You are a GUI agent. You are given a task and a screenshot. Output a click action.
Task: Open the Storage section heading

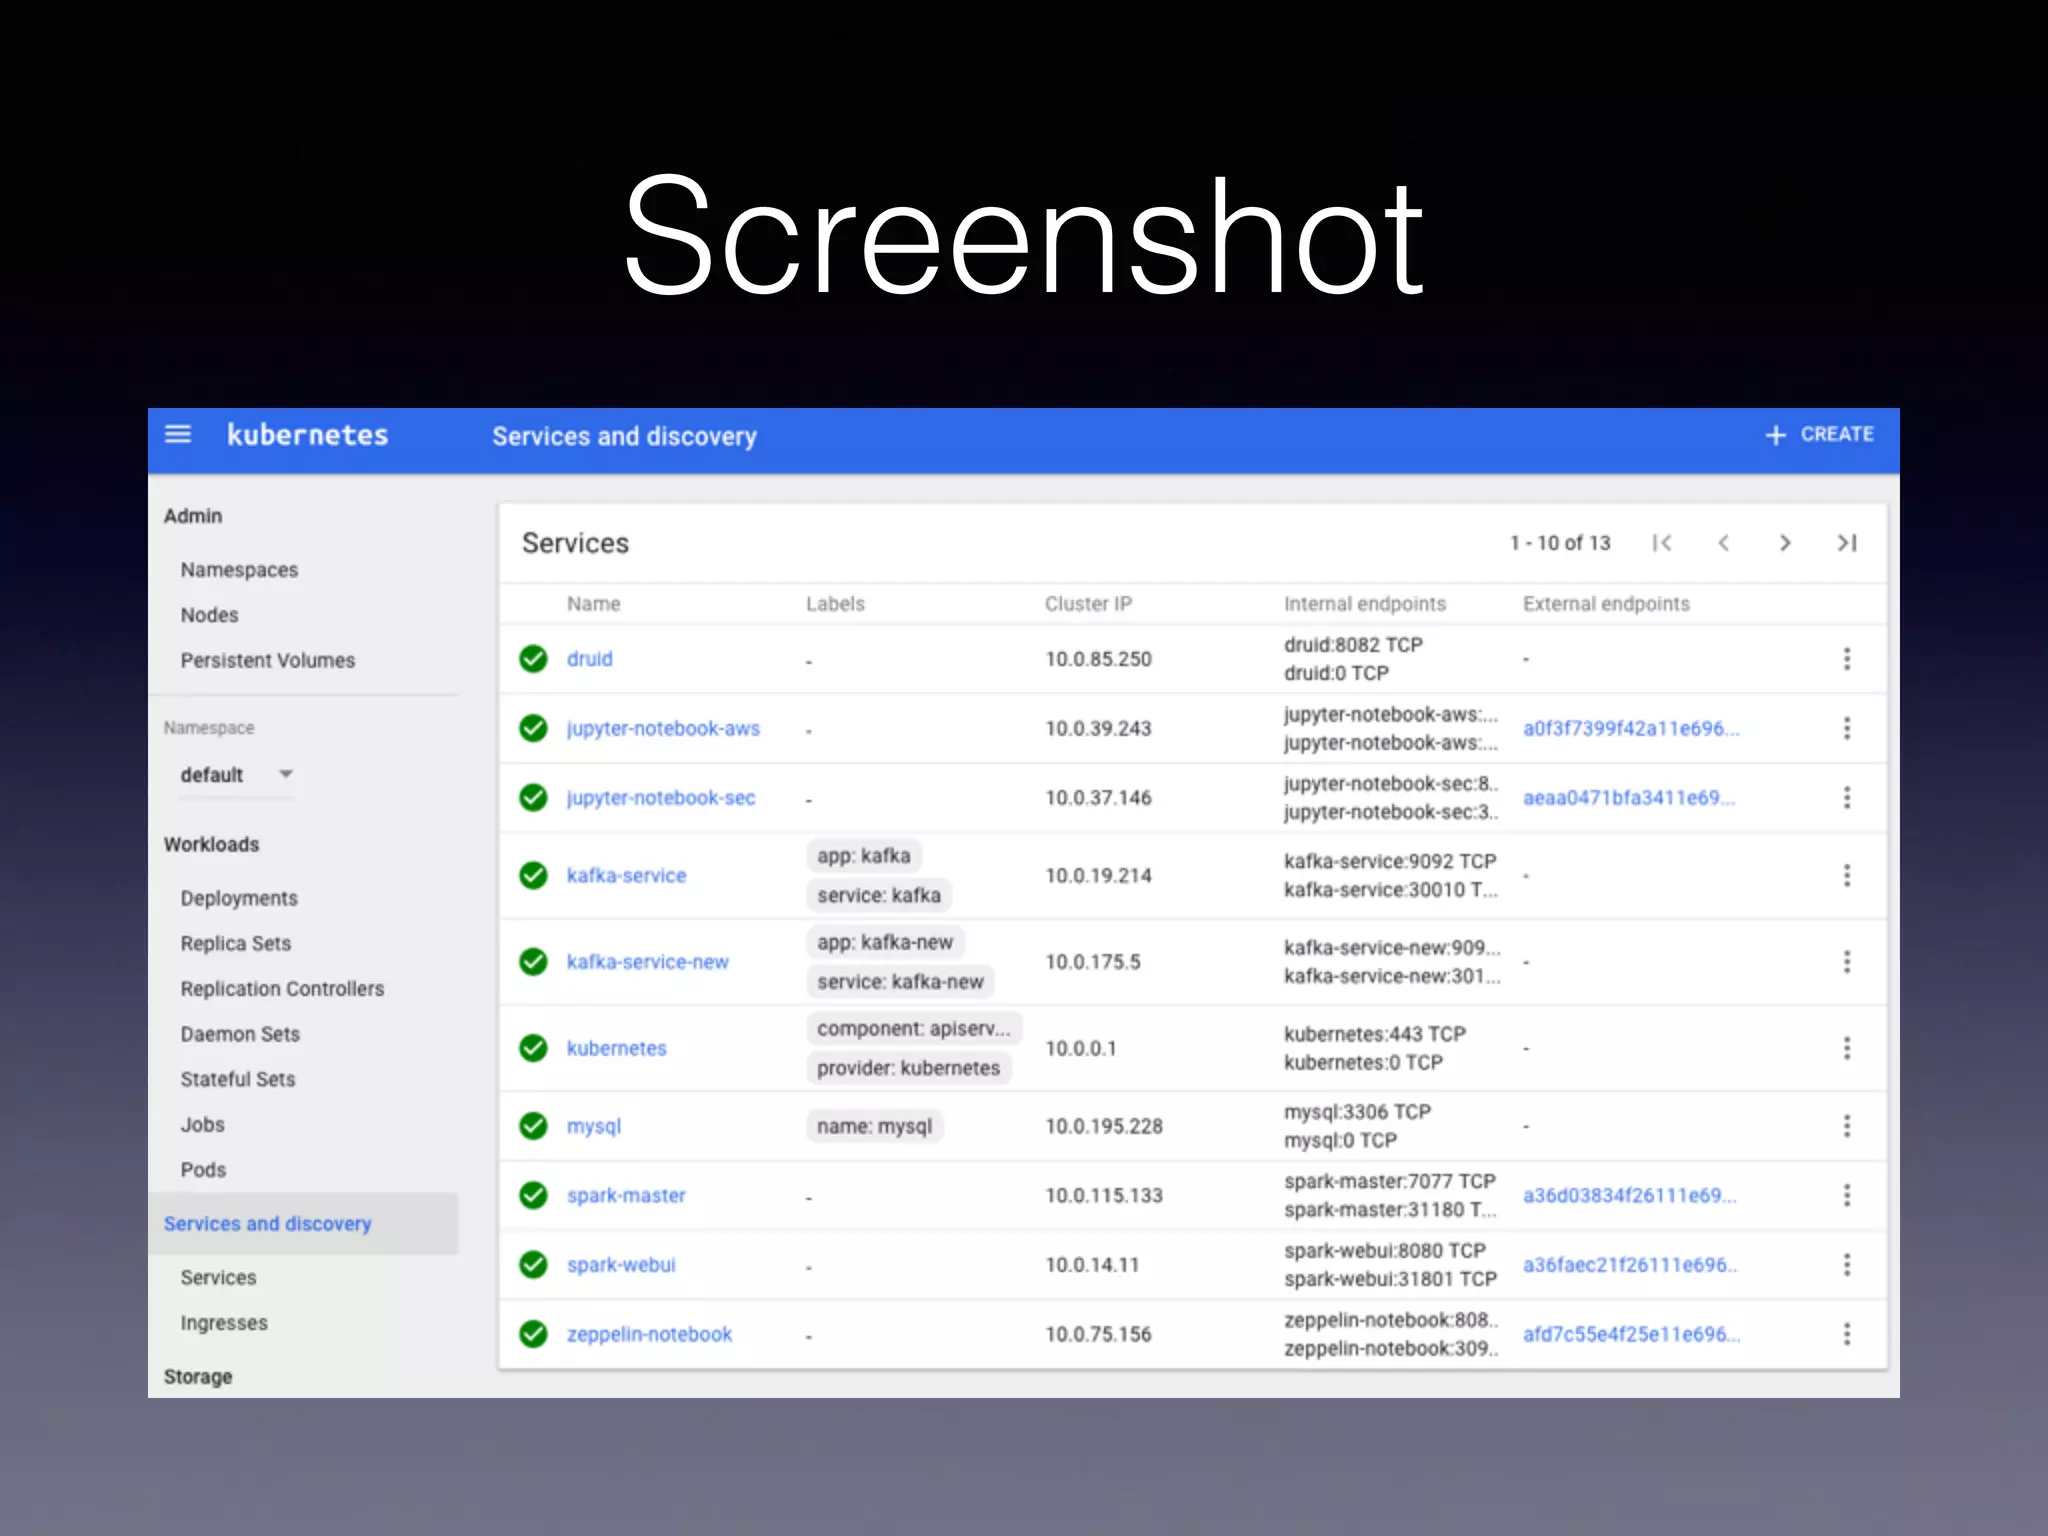[x=198, y=1377]
